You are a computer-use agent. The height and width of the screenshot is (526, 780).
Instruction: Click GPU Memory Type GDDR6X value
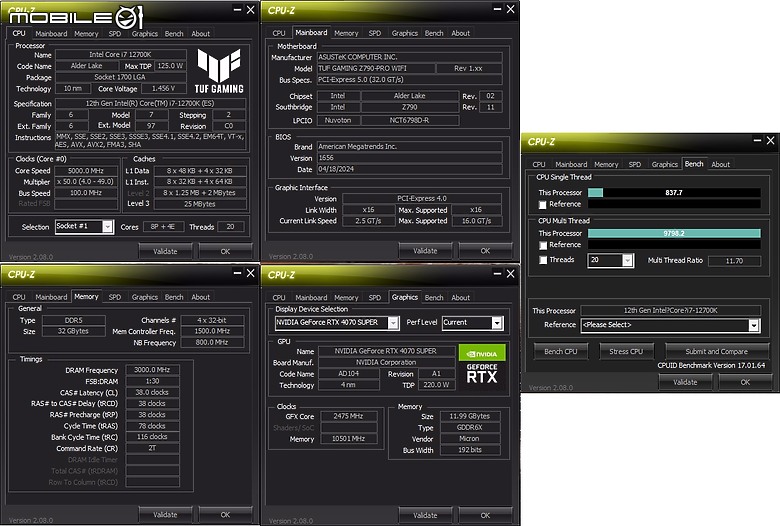coord(470,427)
